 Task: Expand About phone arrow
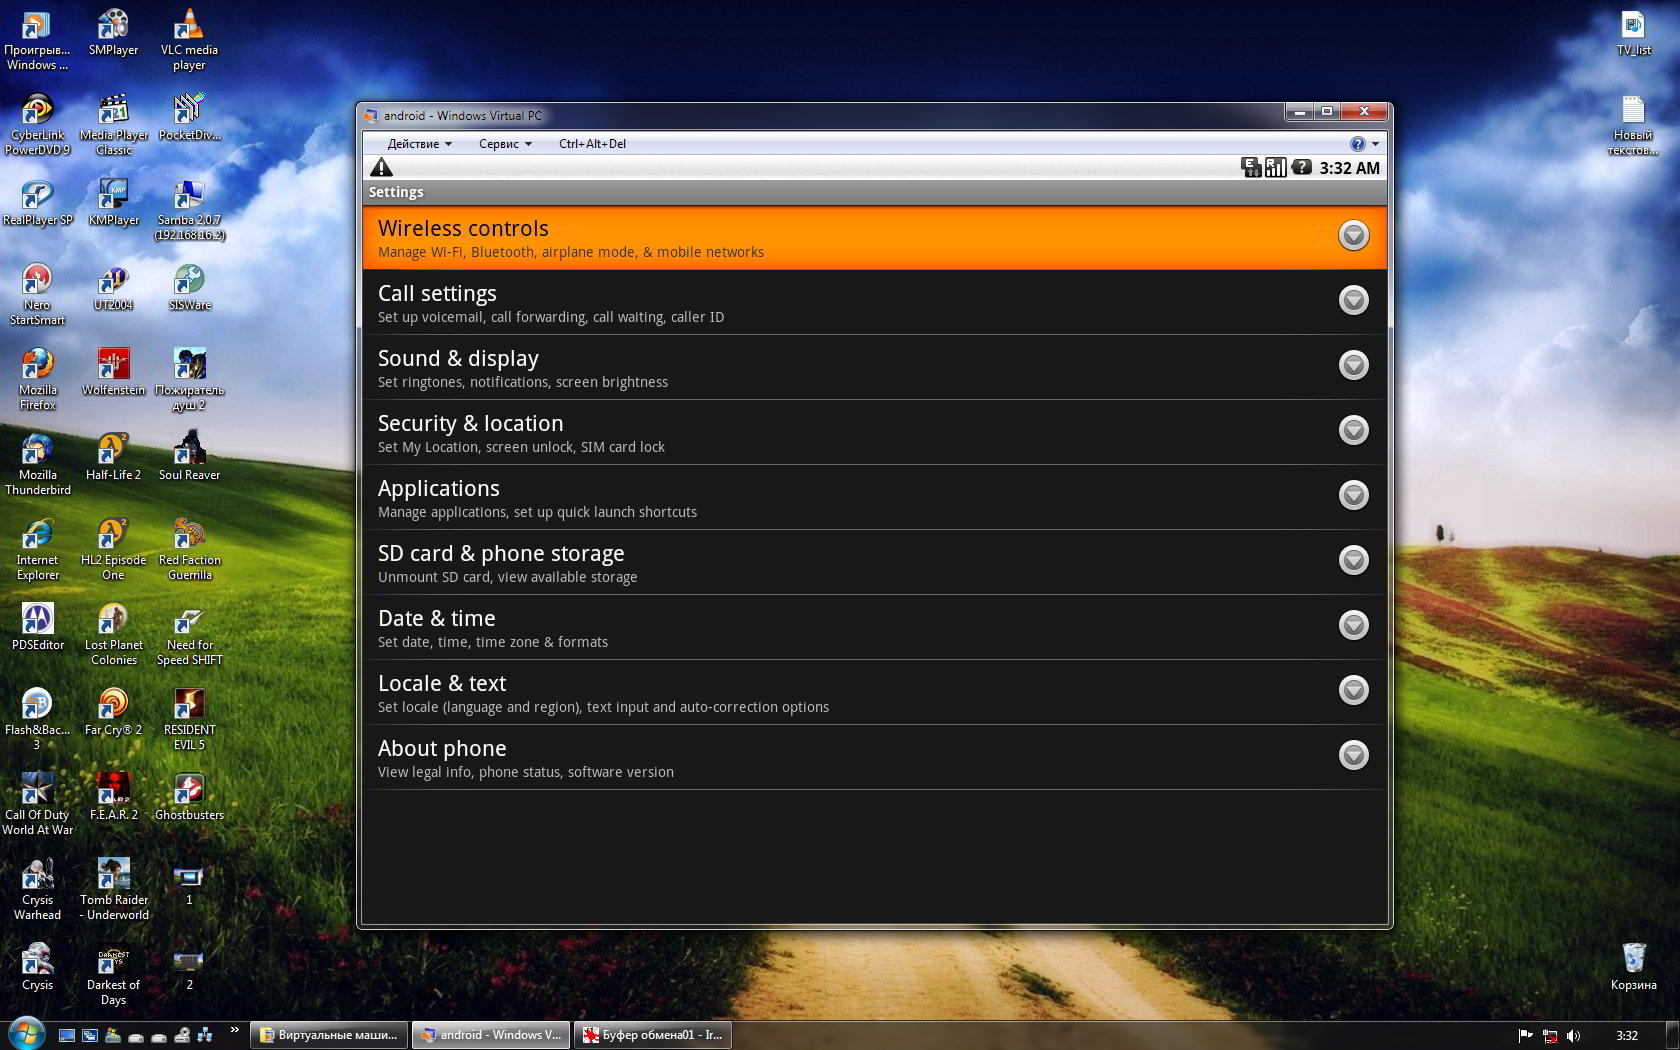pos(1353,755)
